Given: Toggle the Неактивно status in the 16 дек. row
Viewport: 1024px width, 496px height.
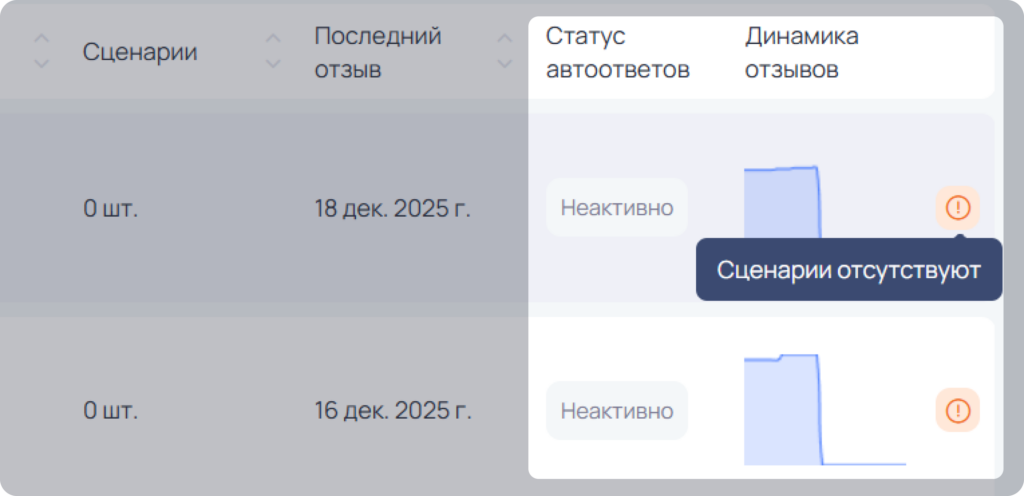Looking at the screenshot, I should coord(616,410).
